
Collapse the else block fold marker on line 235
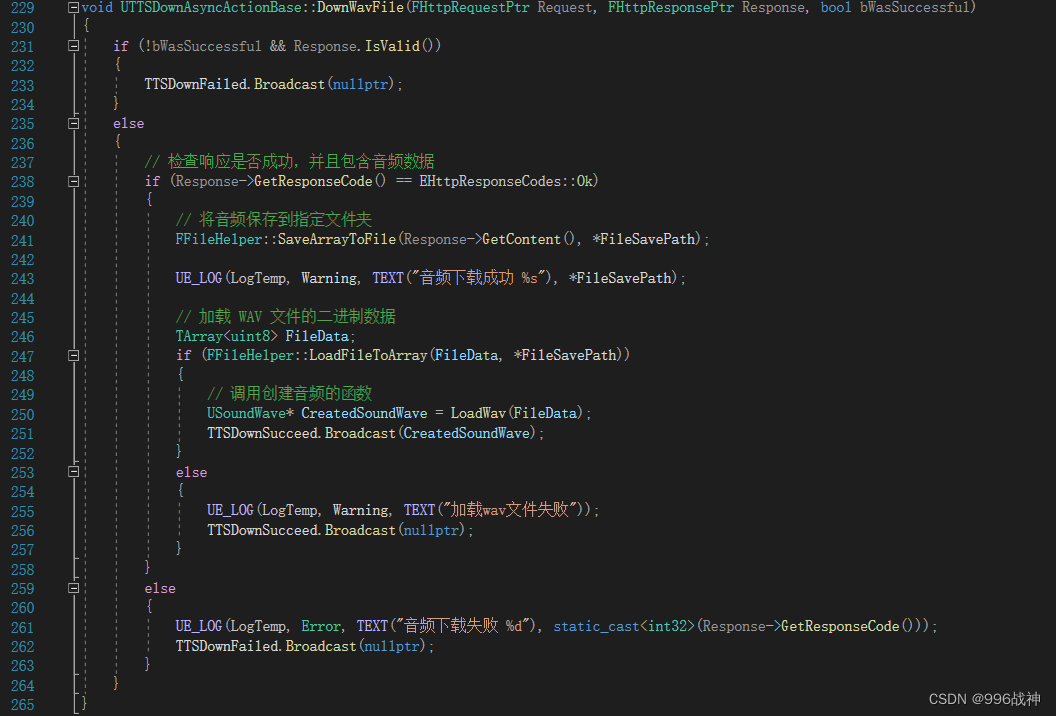(73, 122)
